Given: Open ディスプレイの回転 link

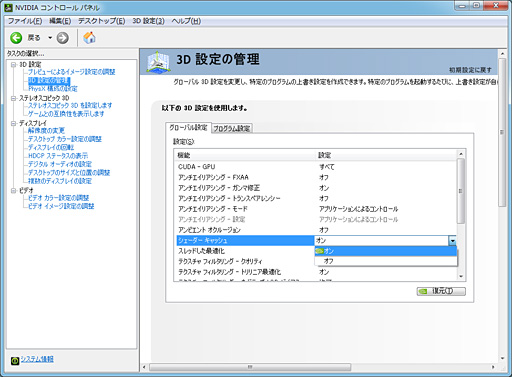Looking at the screenshot, I should pos(51,147).
